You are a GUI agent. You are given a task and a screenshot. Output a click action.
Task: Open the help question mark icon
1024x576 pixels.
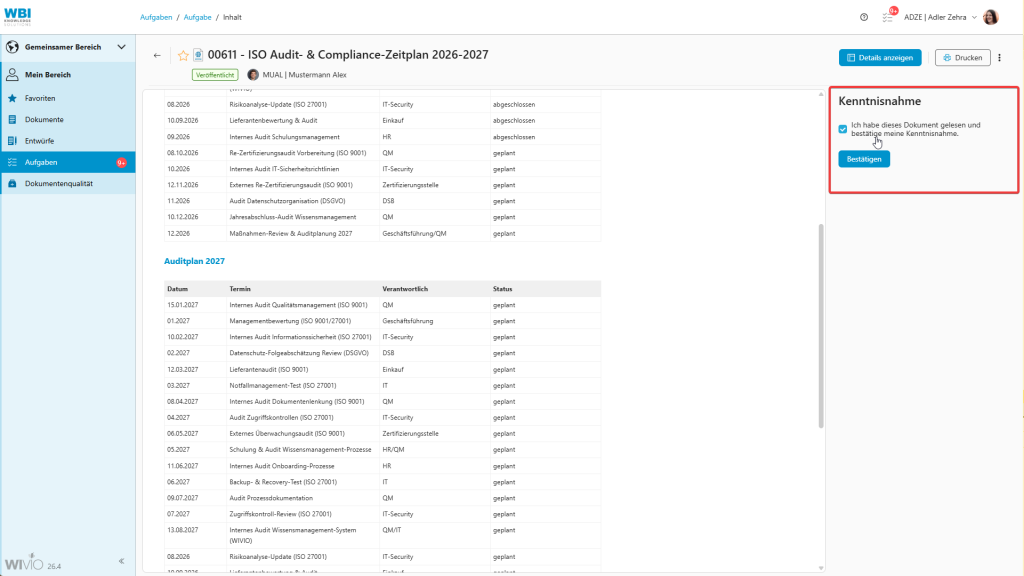pyautogui.click(x=864, y=18)
